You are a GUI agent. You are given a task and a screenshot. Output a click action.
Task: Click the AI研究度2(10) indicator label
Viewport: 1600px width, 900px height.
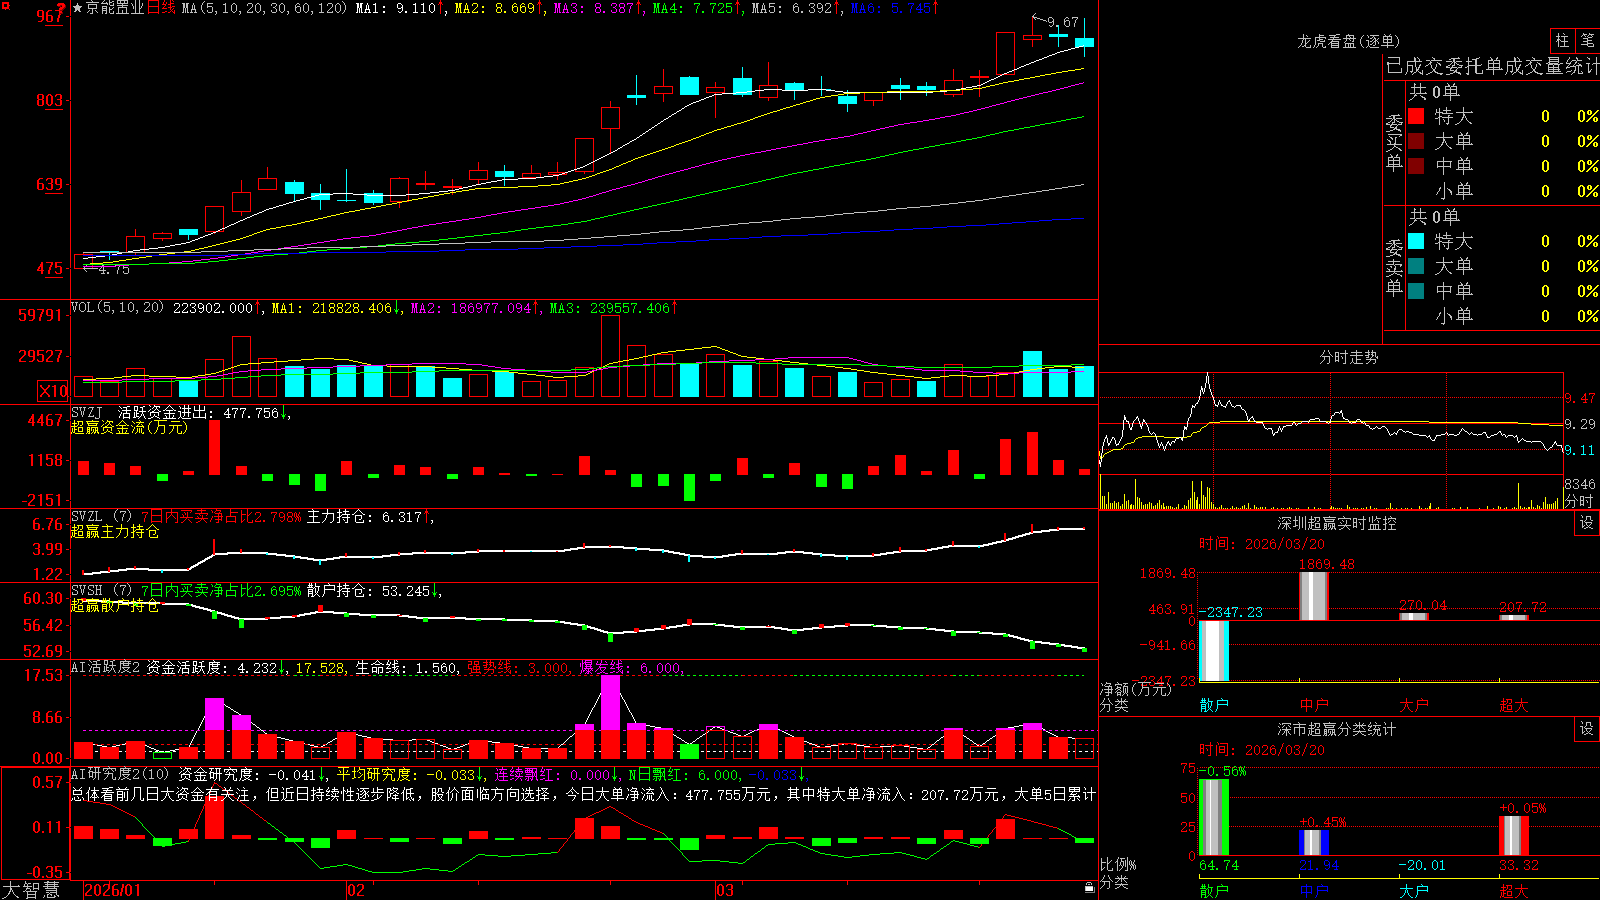point(120,774)
